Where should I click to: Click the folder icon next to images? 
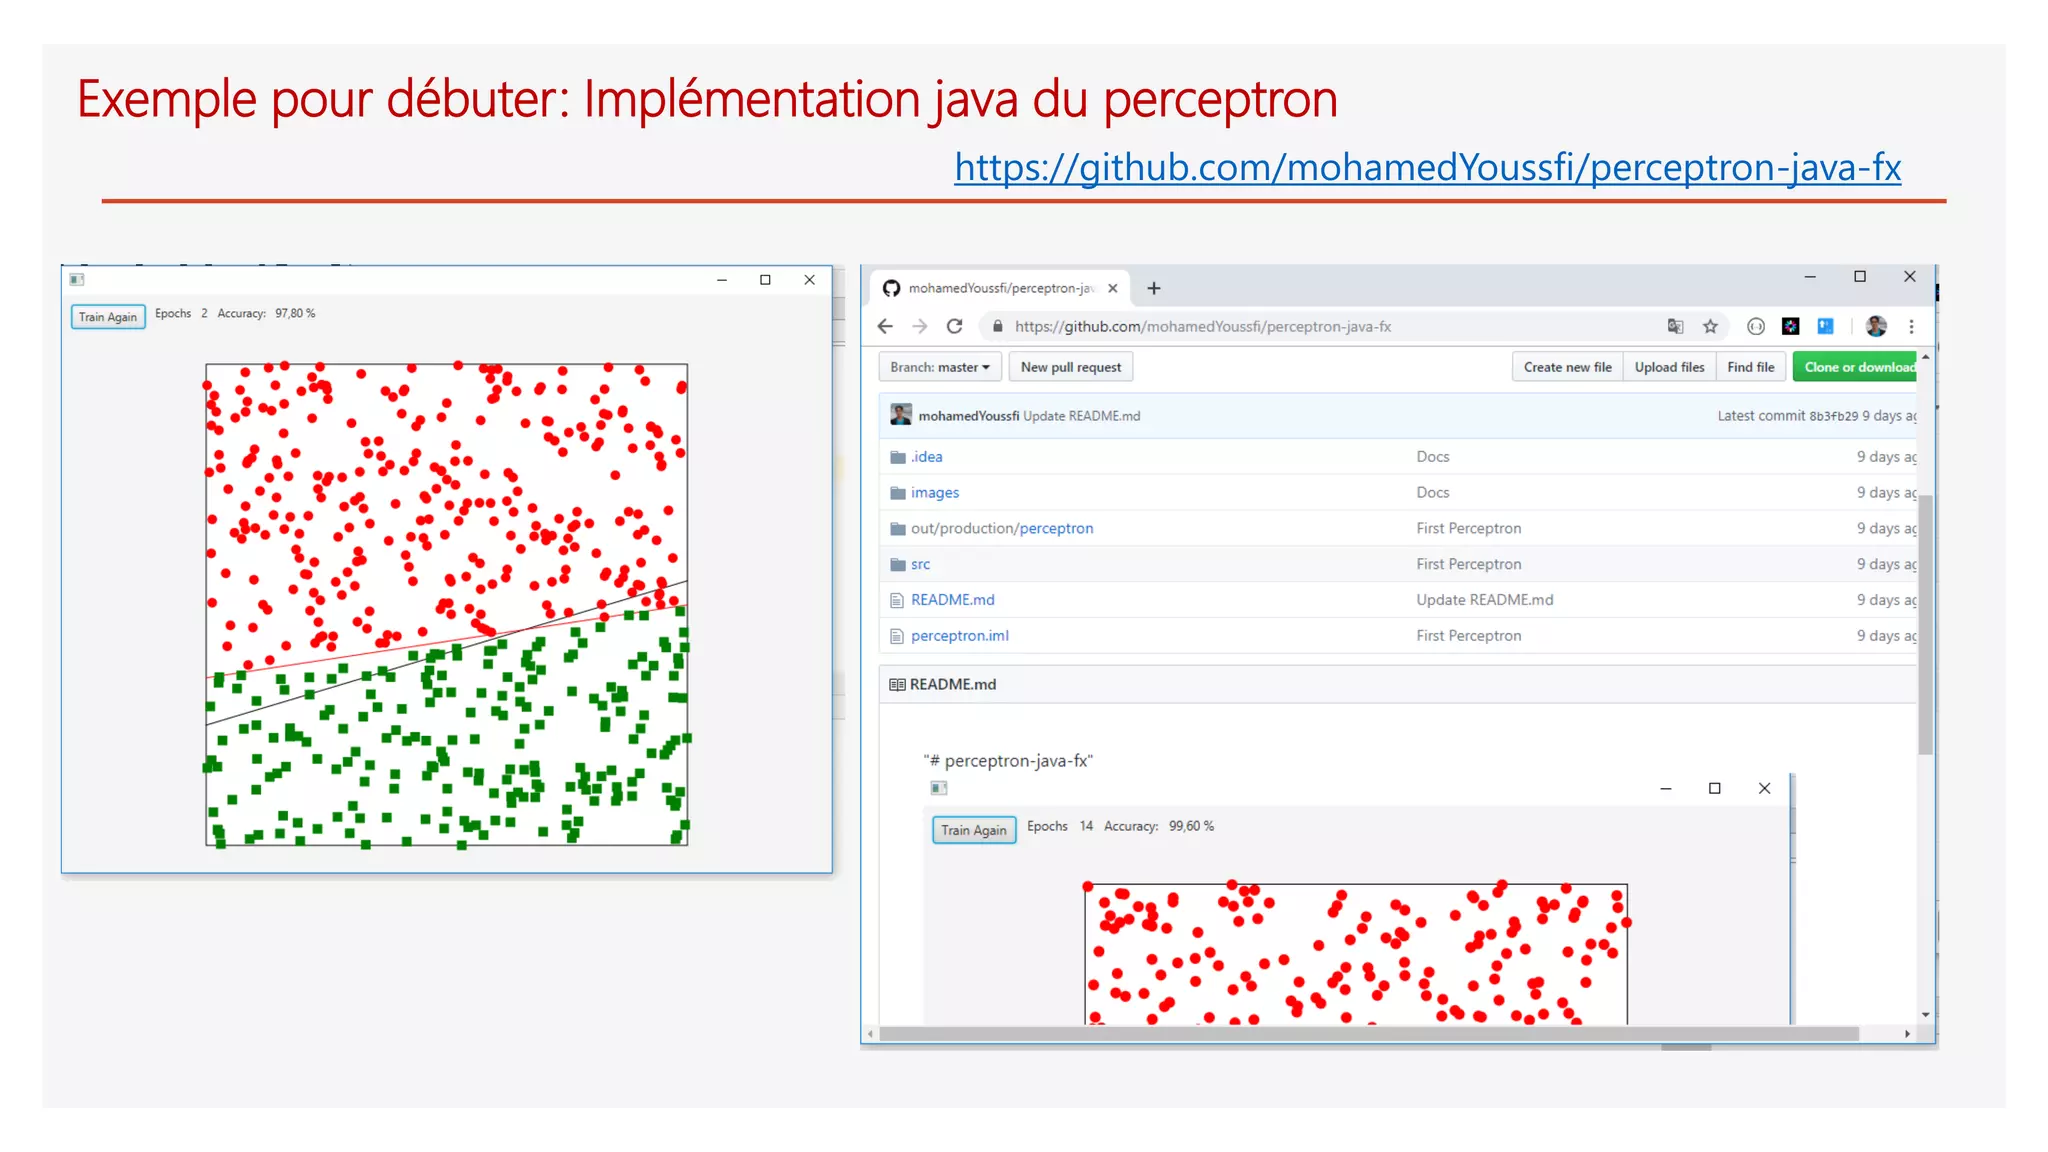[897, 493]
